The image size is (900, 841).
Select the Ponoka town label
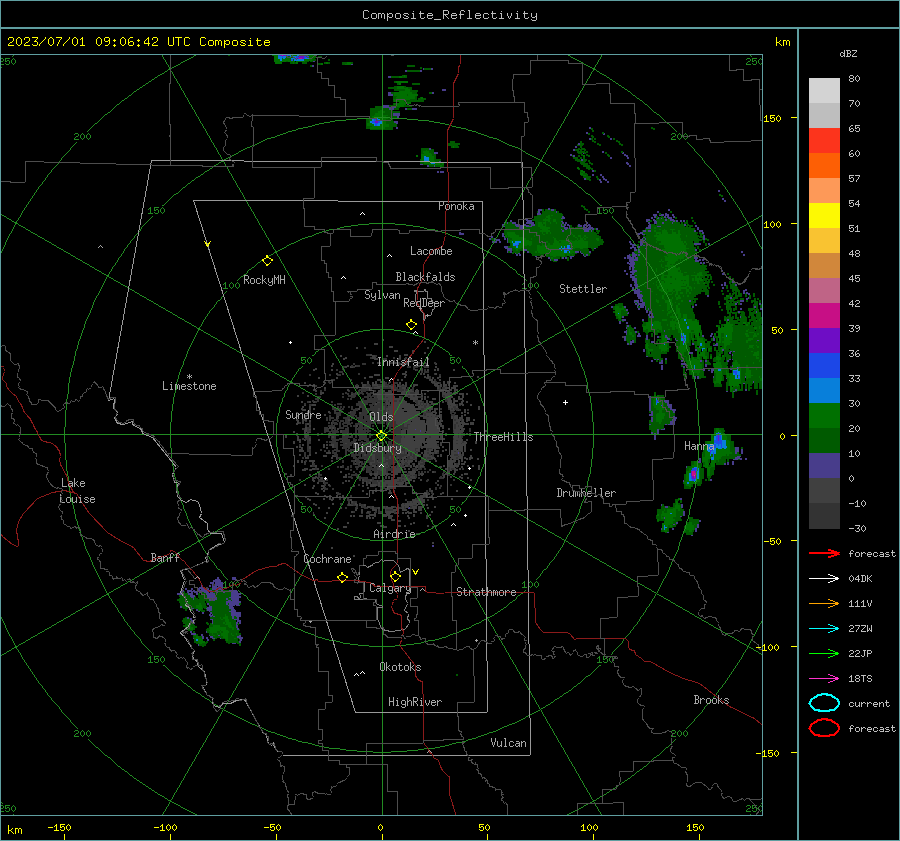(x=456, y=206)
